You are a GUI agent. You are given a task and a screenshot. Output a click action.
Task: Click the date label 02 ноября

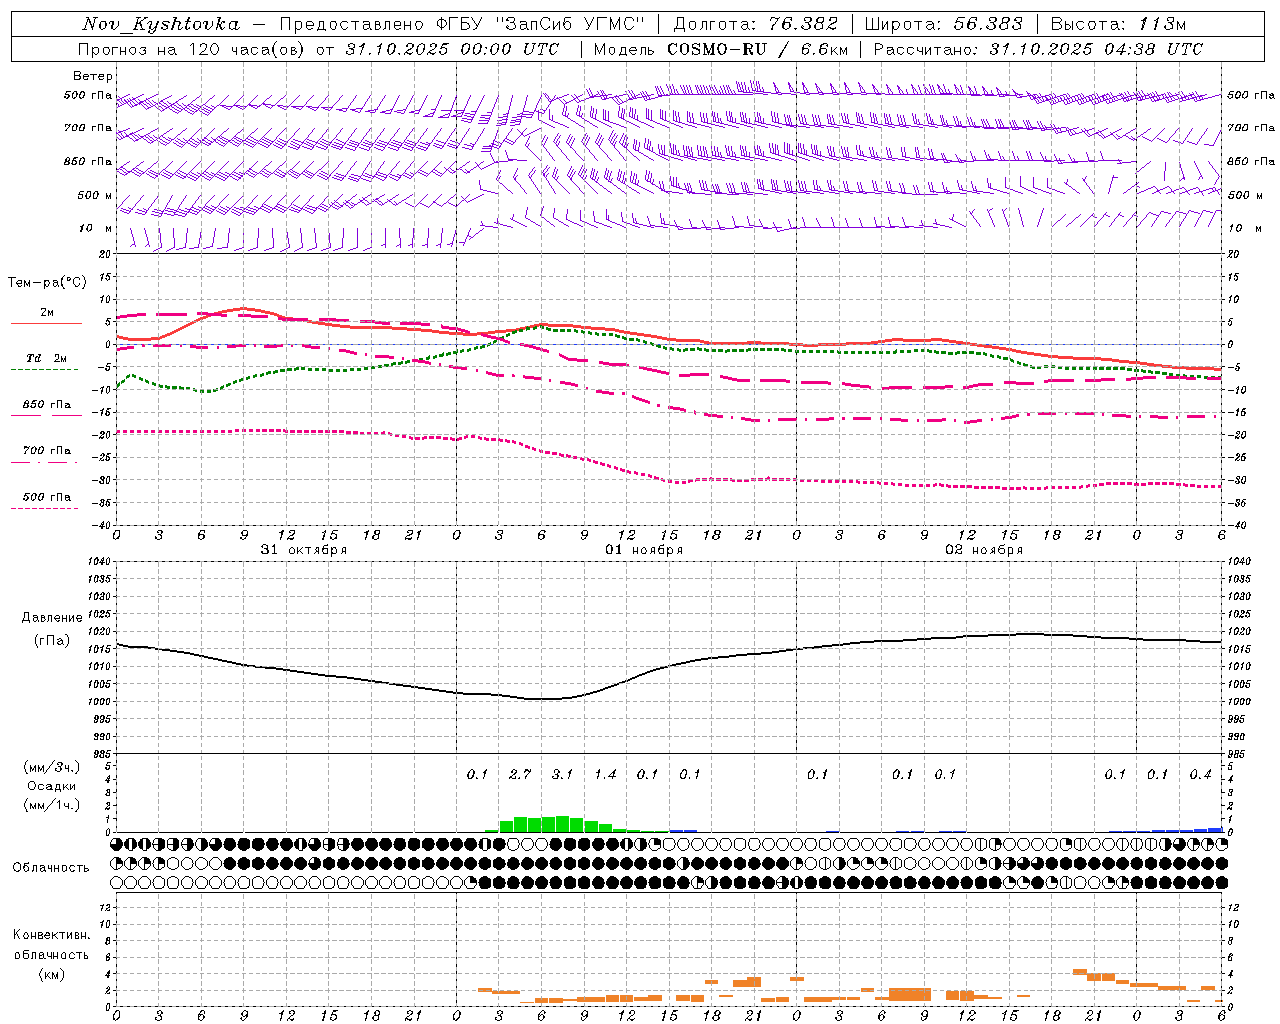984,550
